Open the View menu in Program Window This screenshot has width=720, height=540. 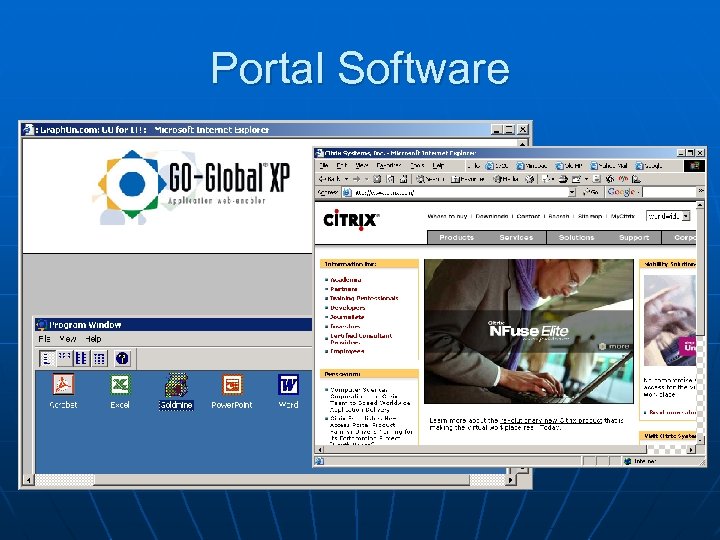(x=68, y=339)
